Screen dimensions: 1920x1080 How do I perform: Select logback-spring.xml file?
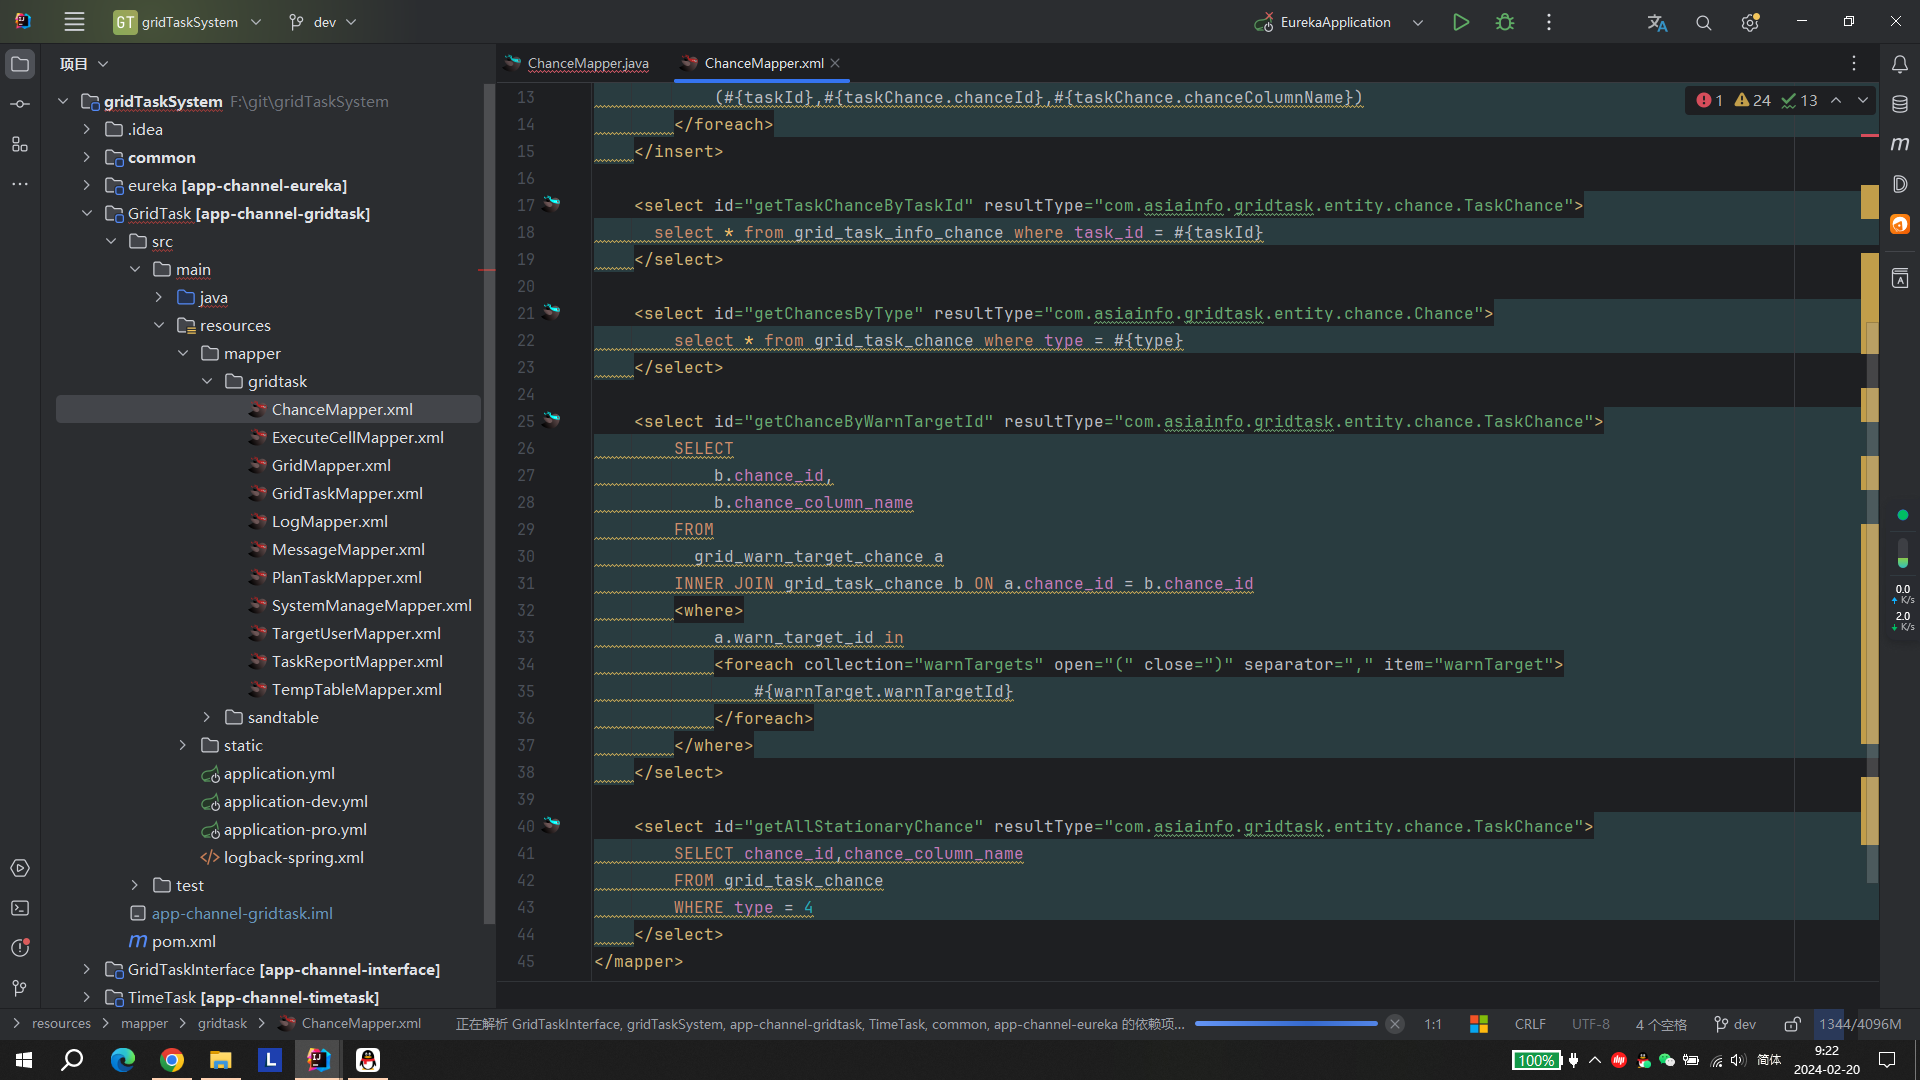pyautogui.click(x=293, y=857)
